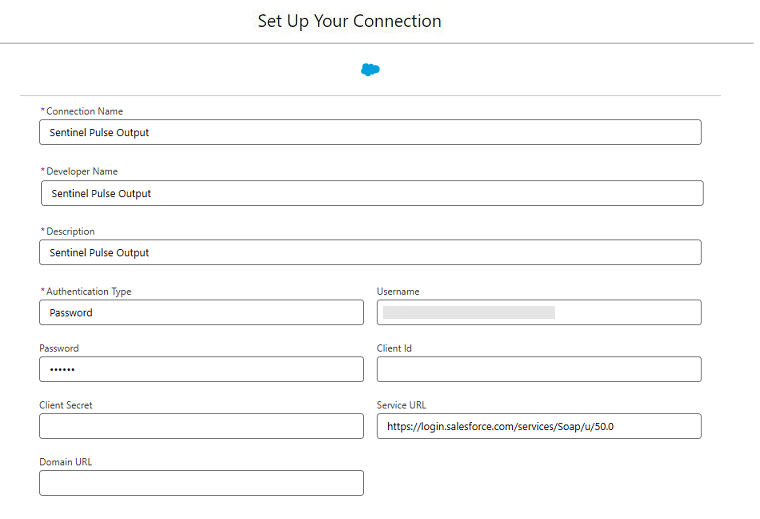Click the Username input field
Screen dimensions: 760x519
(x=539, y=312)
